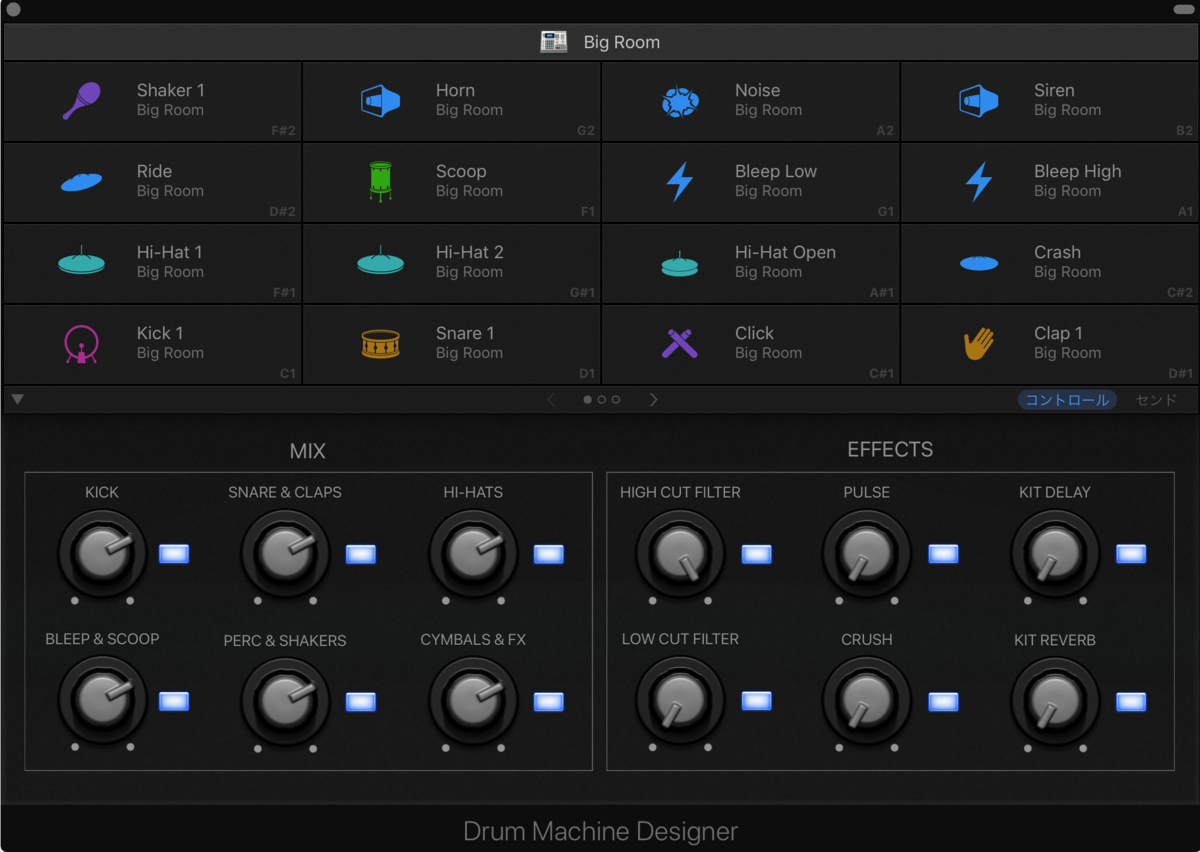Select the second page indicator dot
This screenshot has height=852, width=1200.
(601, 399)
